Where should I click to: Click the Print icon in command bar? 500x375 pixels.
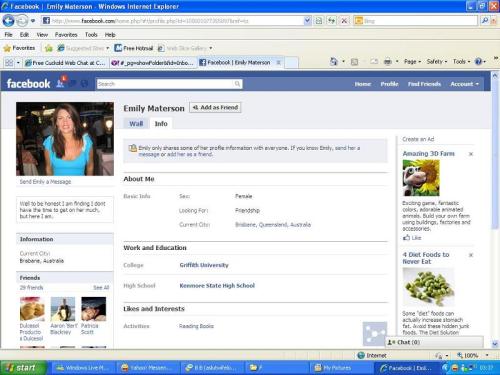pos(388,62)
